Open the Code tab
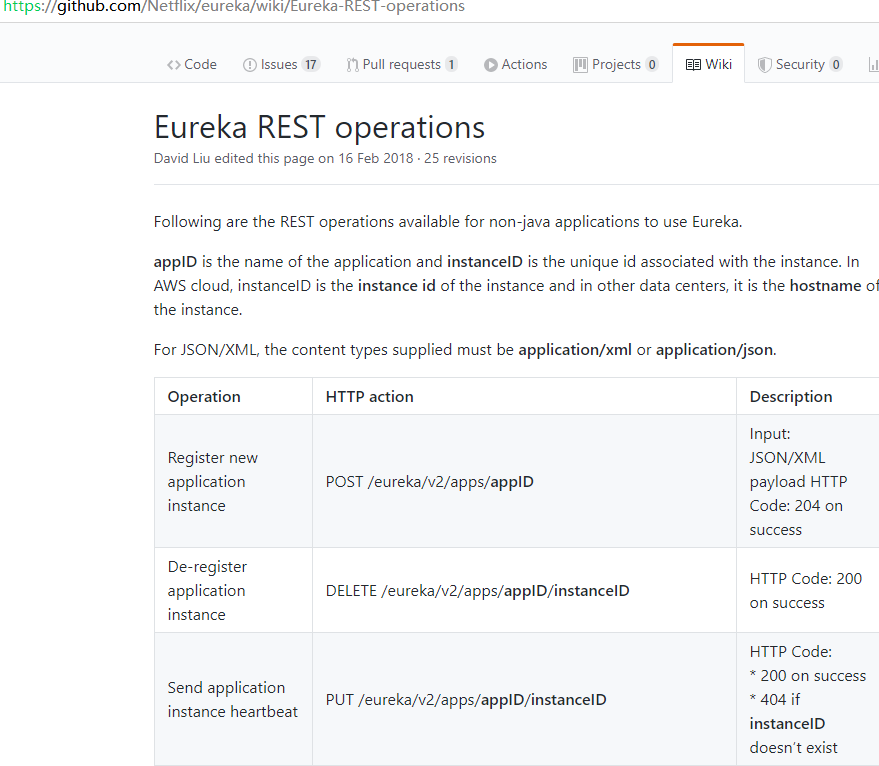Viewport: 879px width, 766px height. (x=192, y=64)
